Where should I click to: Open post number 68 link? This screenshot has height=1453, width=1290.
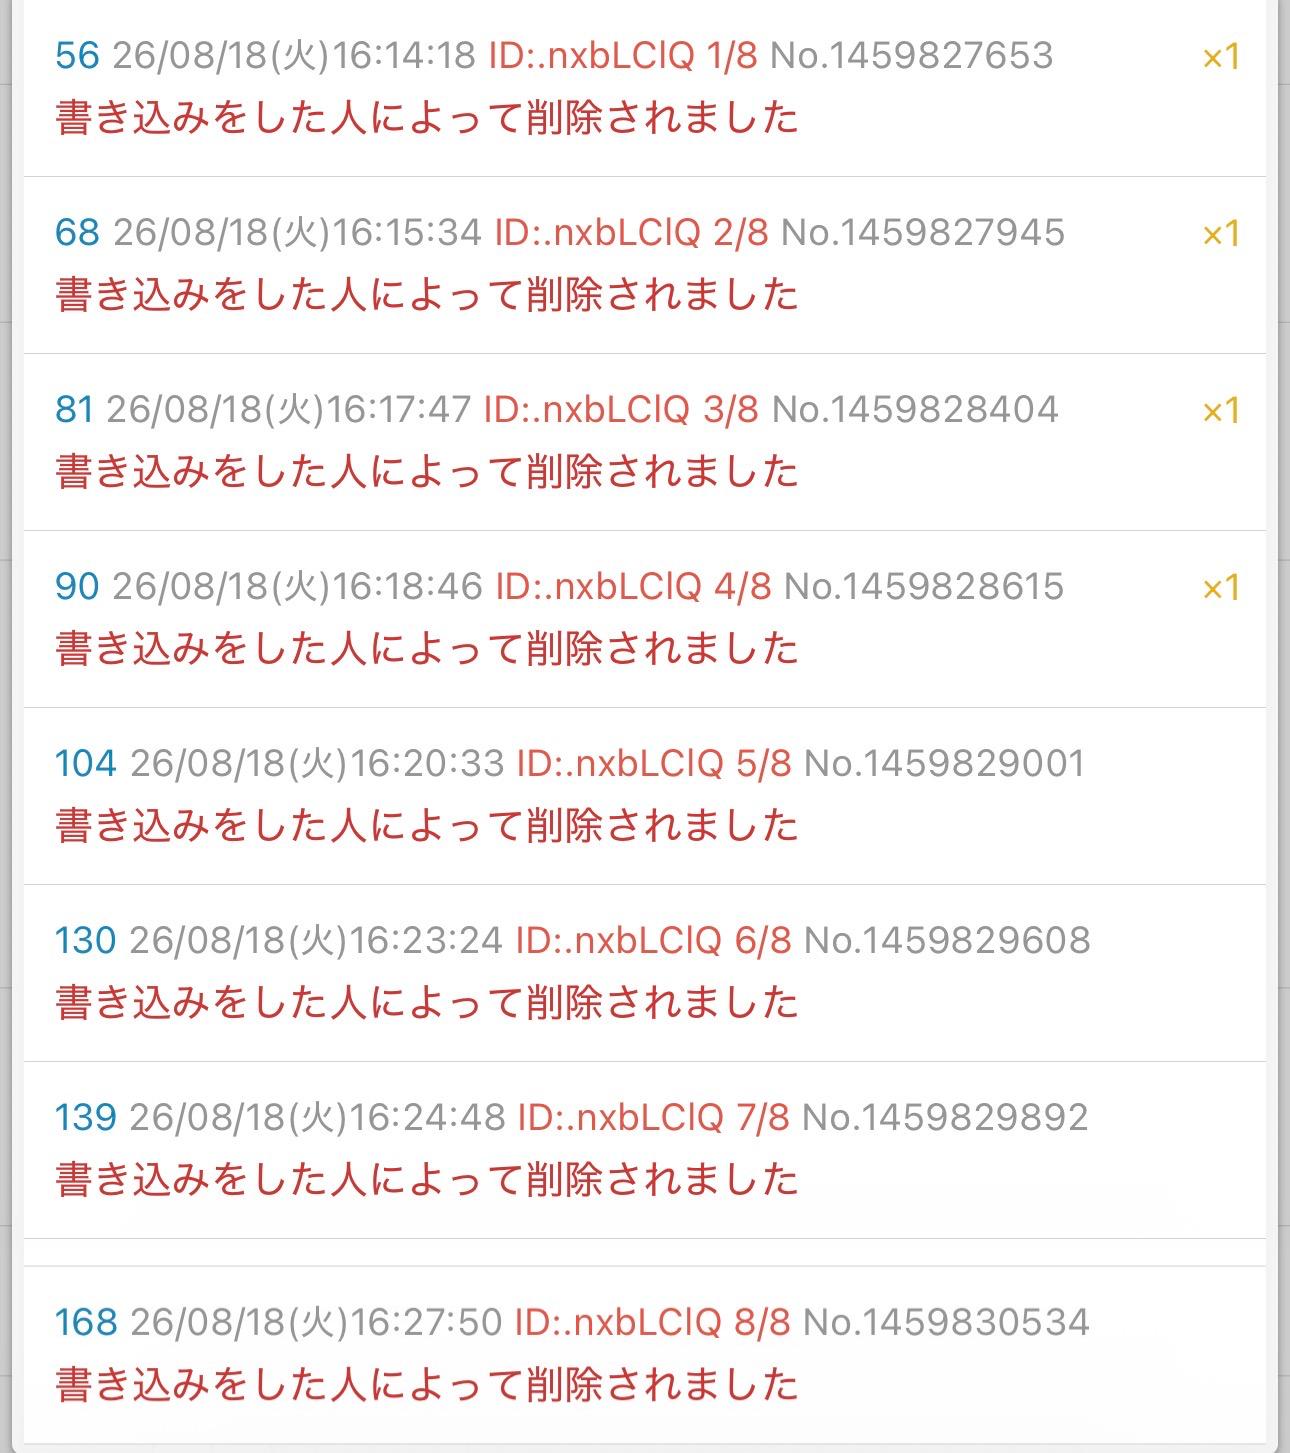77,232
